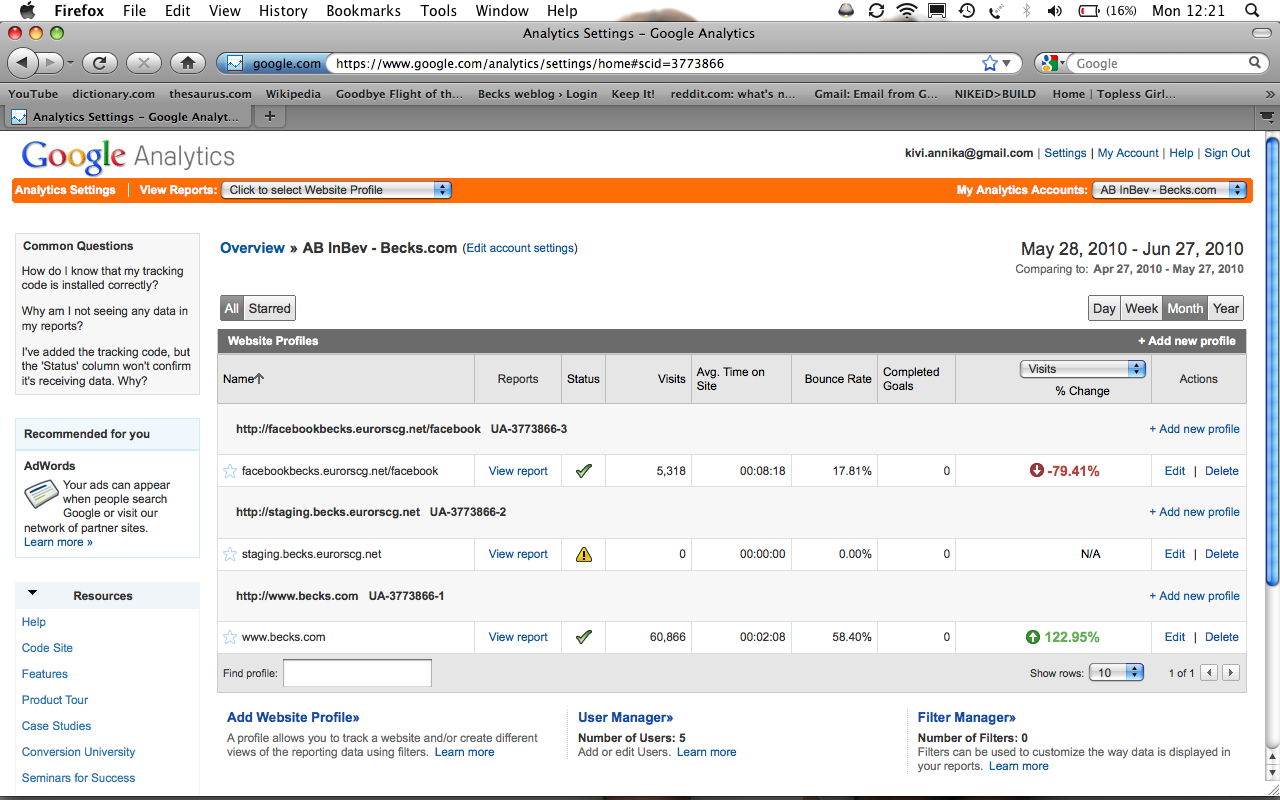
Task: Open a new tab with the plus button
Action: 269,116
